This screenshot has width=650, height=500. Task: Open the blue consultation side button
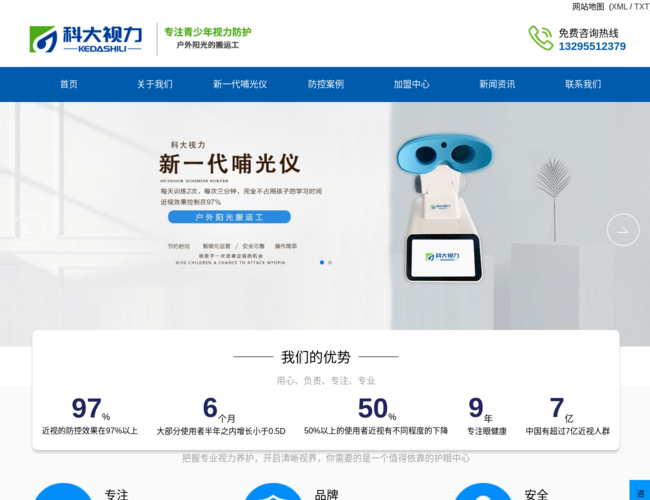click(640, 490)
